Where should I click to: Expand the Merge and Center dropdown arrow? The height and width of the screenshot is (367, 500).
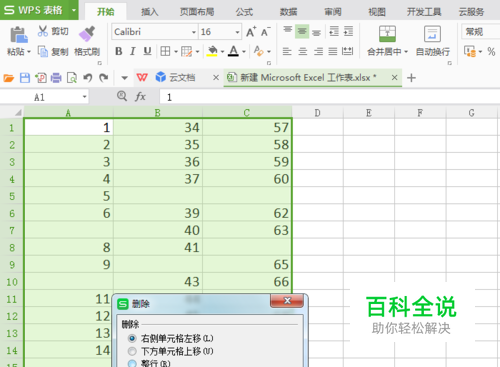tap(406, 52)
